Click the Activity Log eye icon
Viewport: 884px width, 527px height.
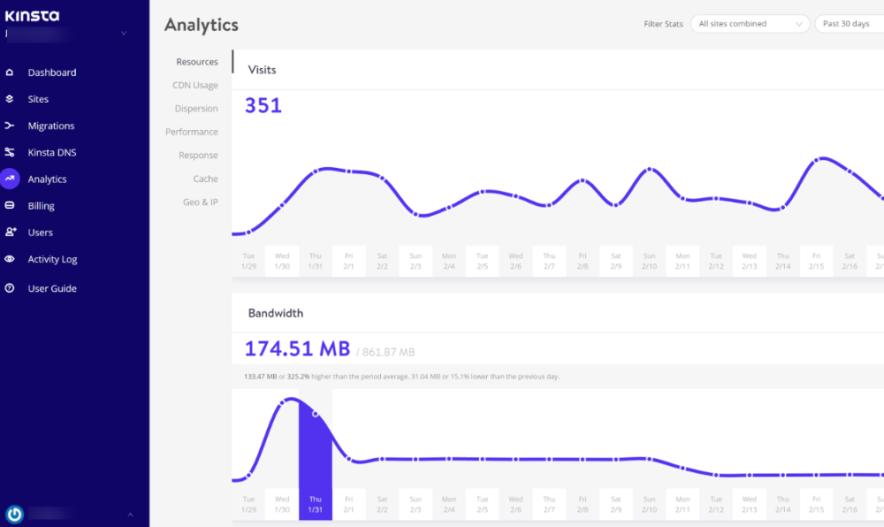[10, 259]
